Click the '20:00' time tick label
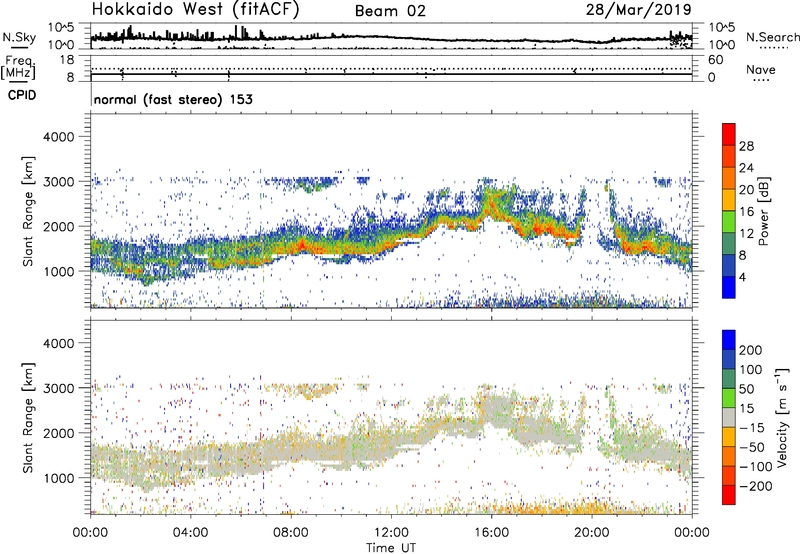Screen dimensions: 800x554 [591, 533]
